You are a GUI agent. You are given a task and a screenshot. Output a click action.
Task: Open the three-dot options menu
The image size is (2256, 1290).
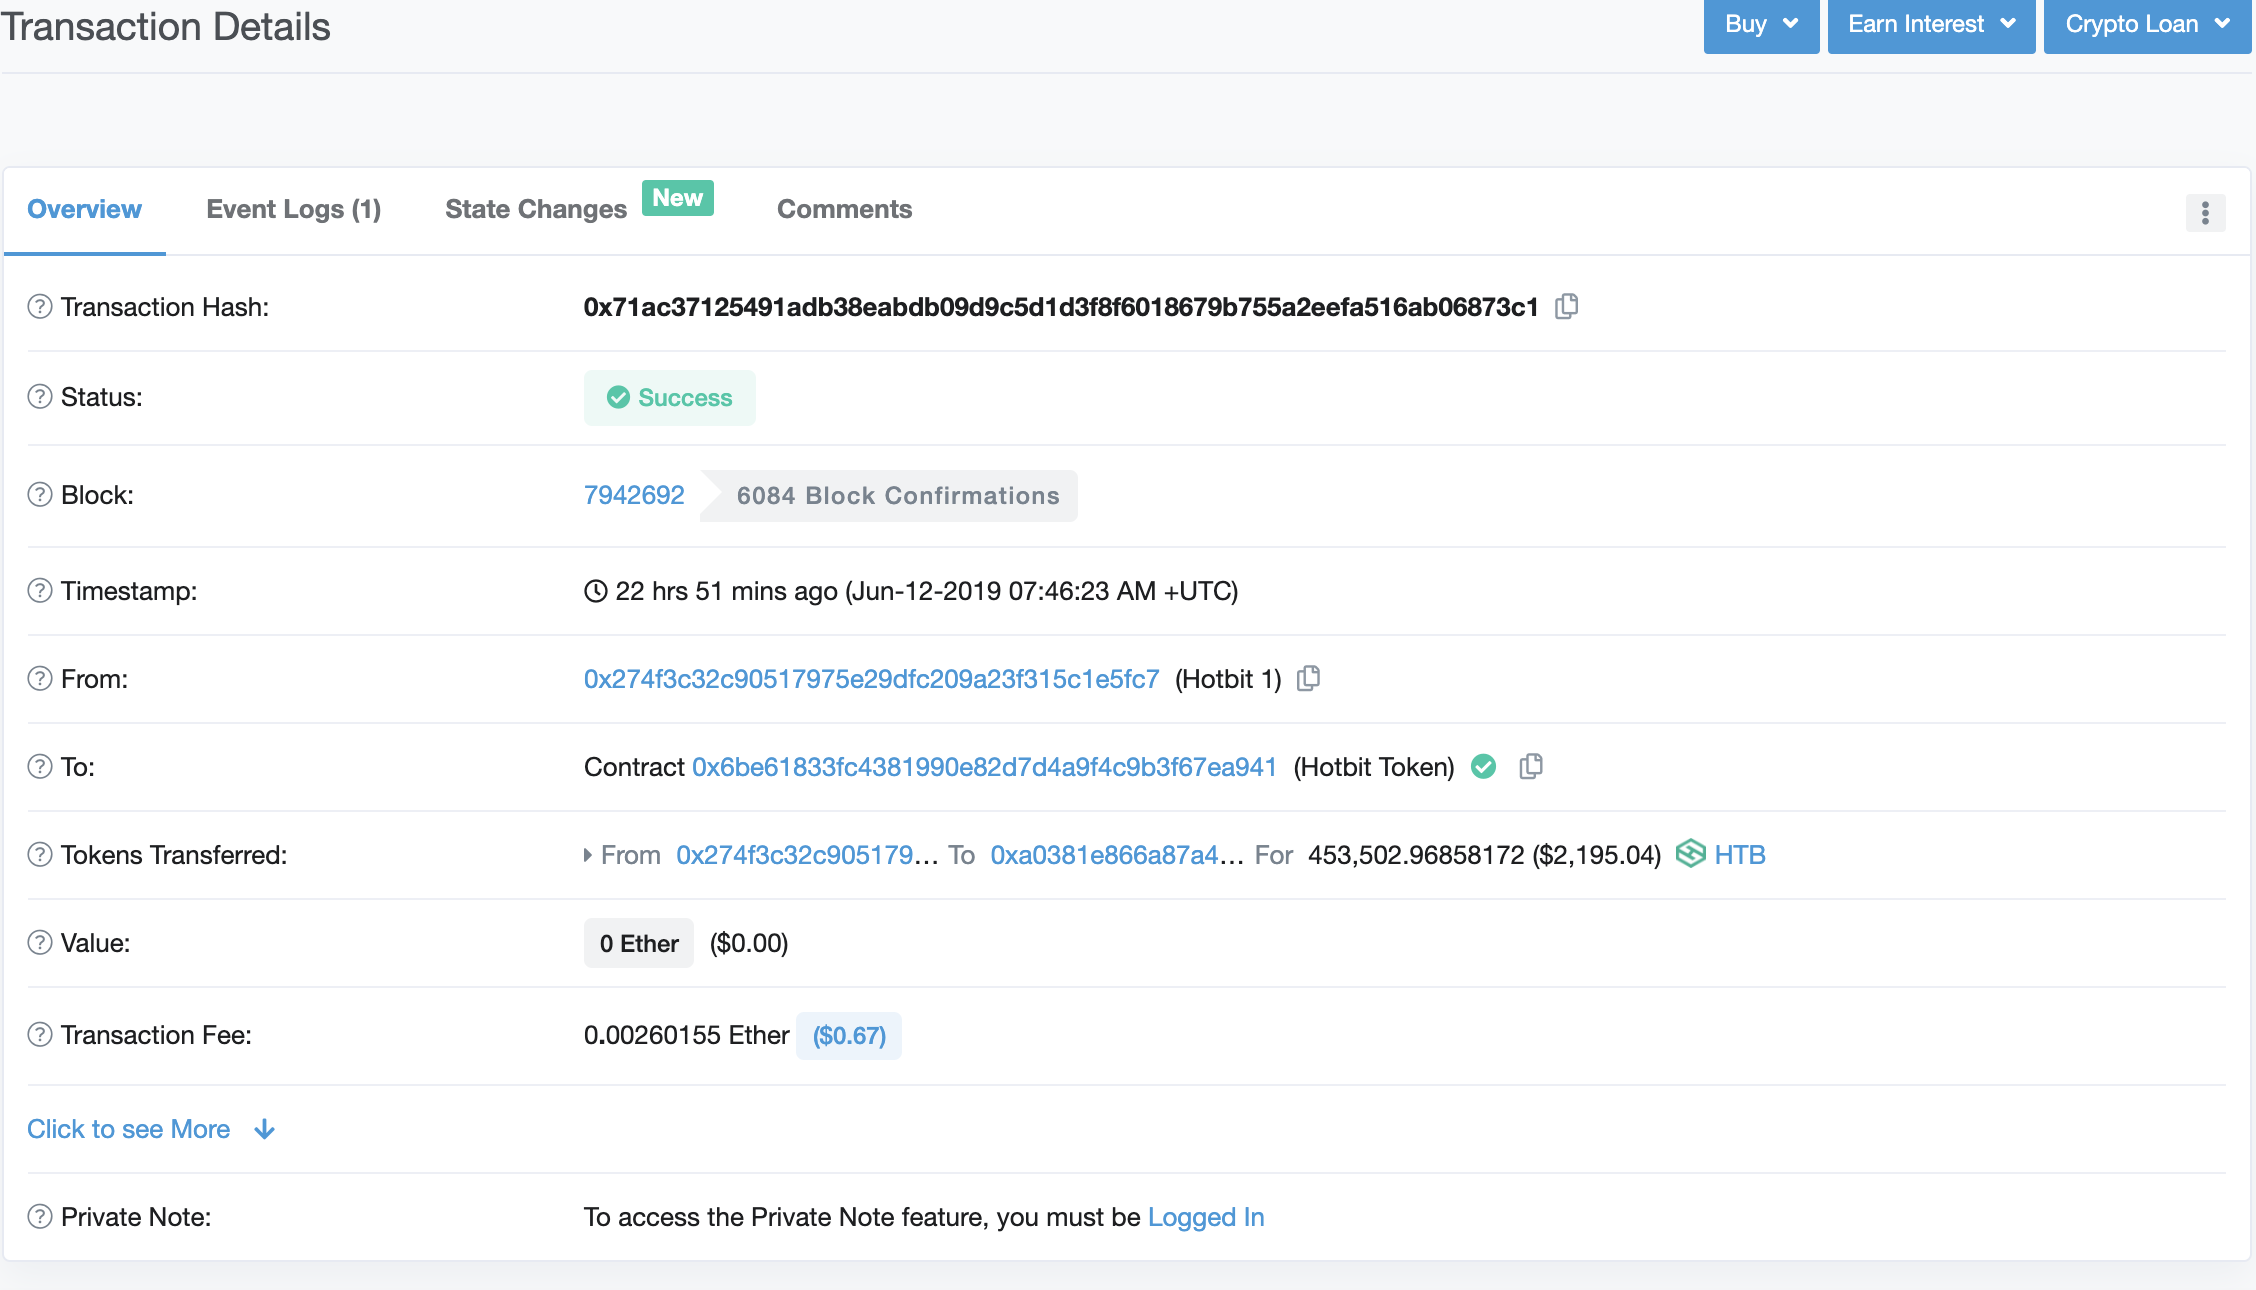point(2205,212)
